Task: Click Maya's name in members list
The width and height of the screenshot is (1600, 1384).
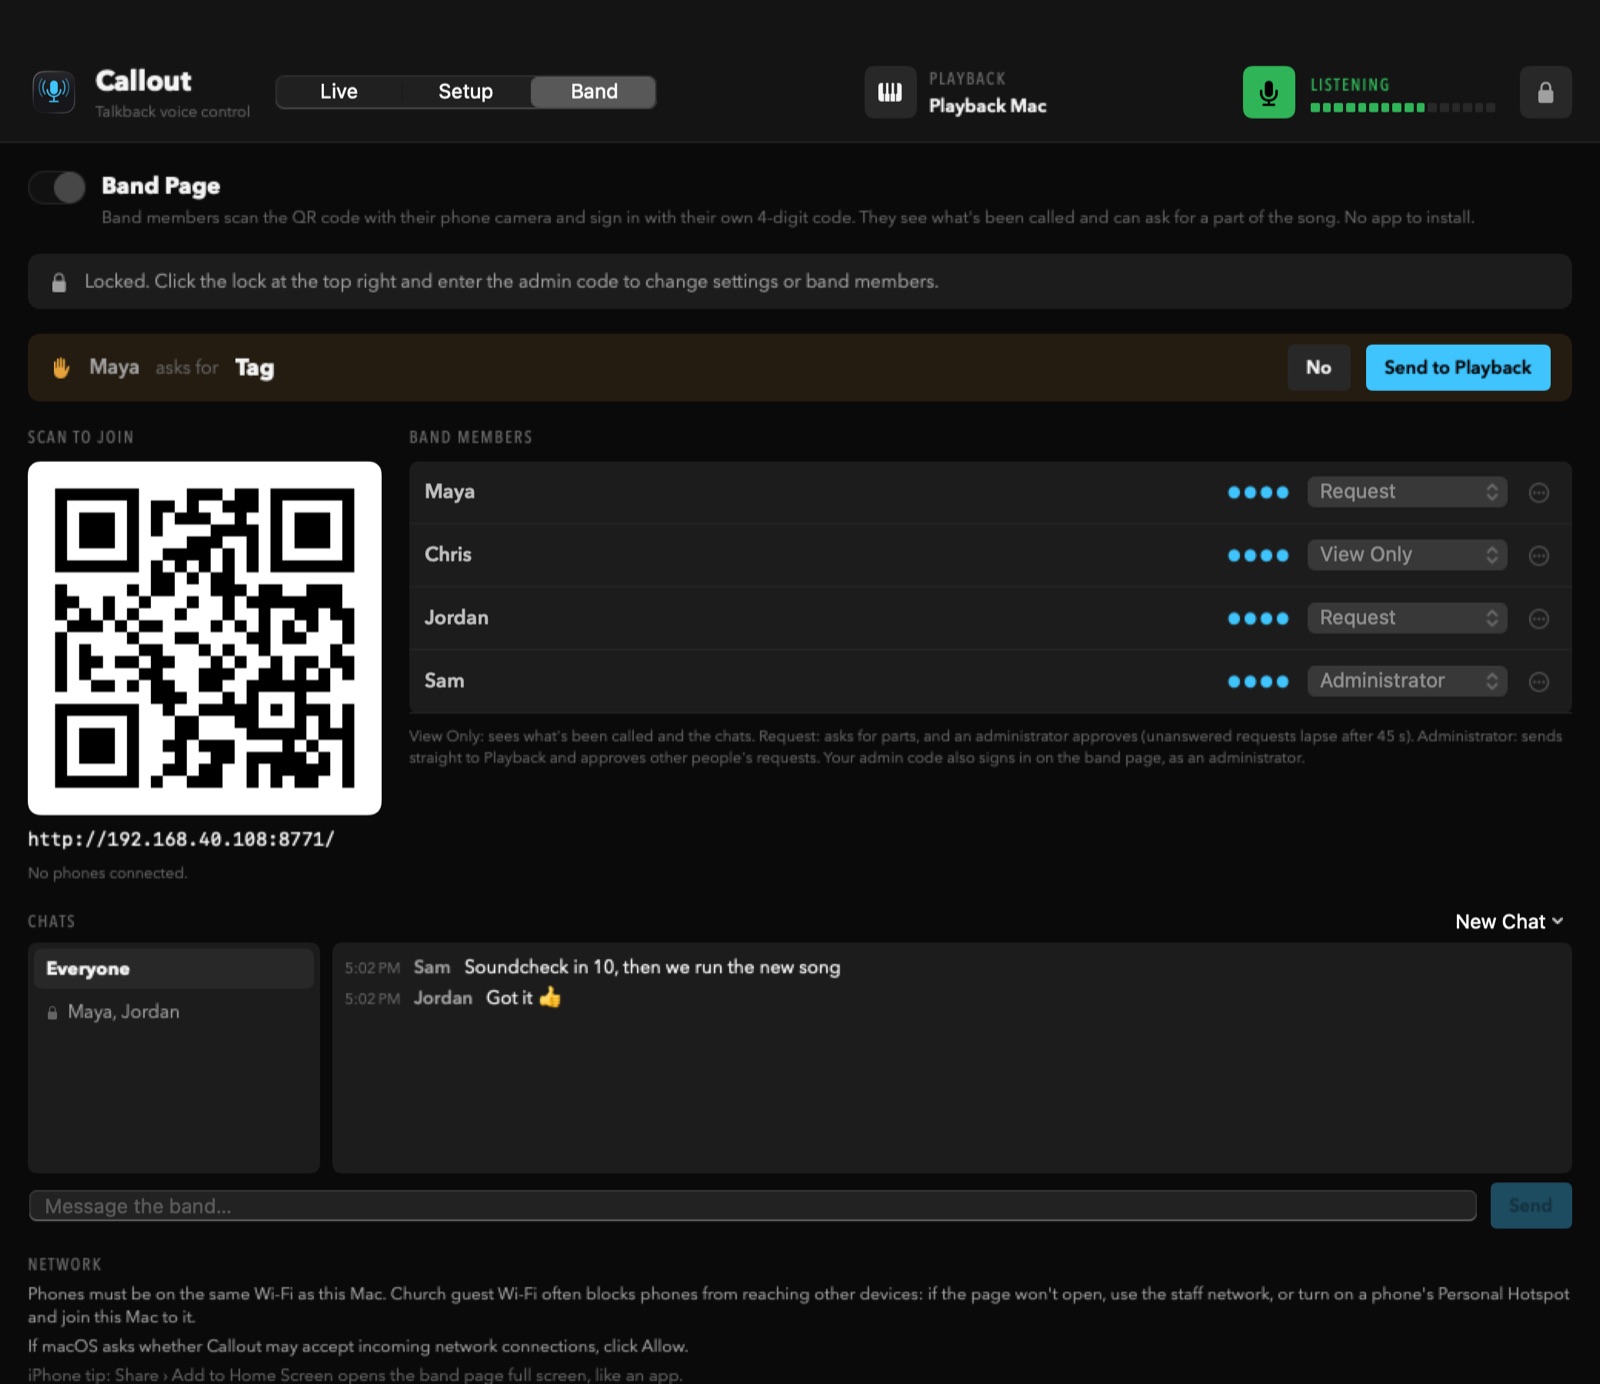Action: [x=450, y=492]
